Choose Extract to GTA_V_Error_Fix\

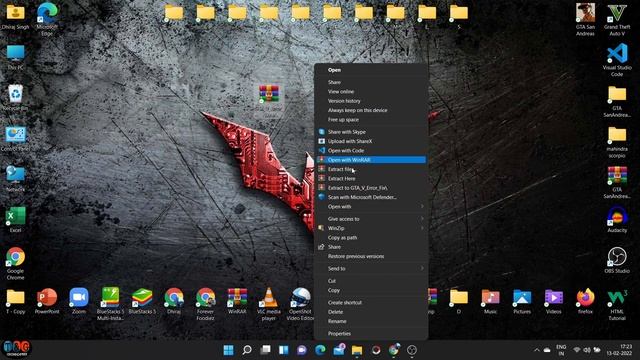(371, 188)
